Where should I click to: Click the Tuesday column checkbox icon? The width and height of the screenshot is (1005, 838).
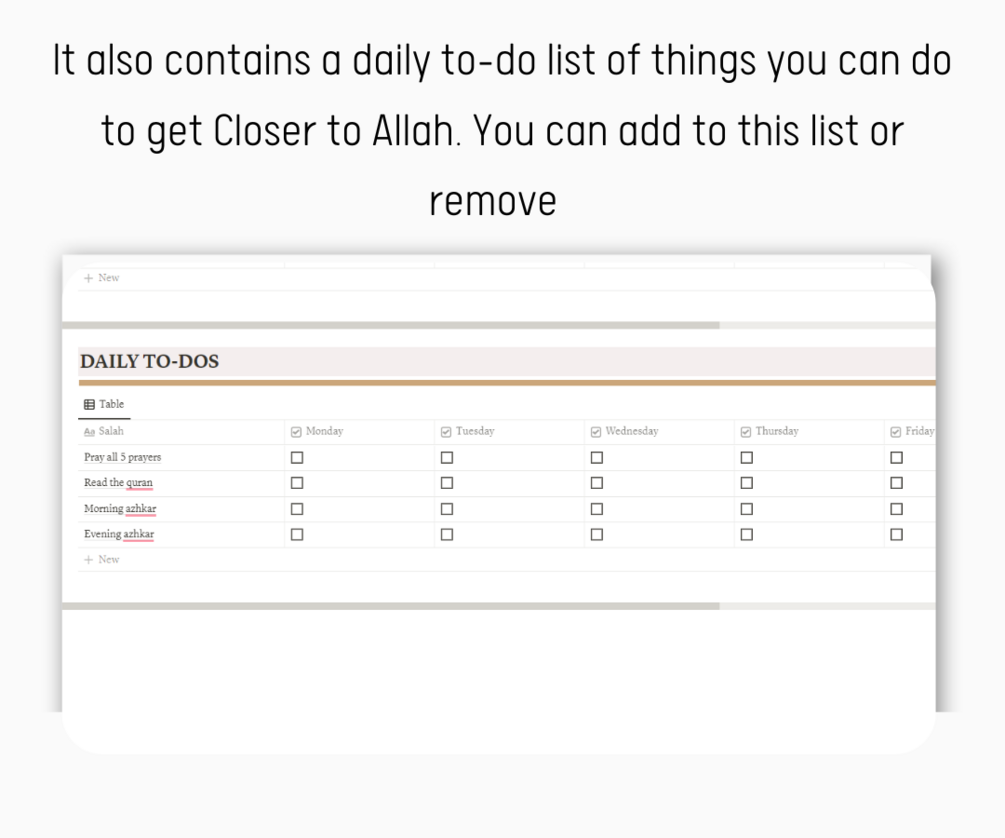[x=446, y=432]
